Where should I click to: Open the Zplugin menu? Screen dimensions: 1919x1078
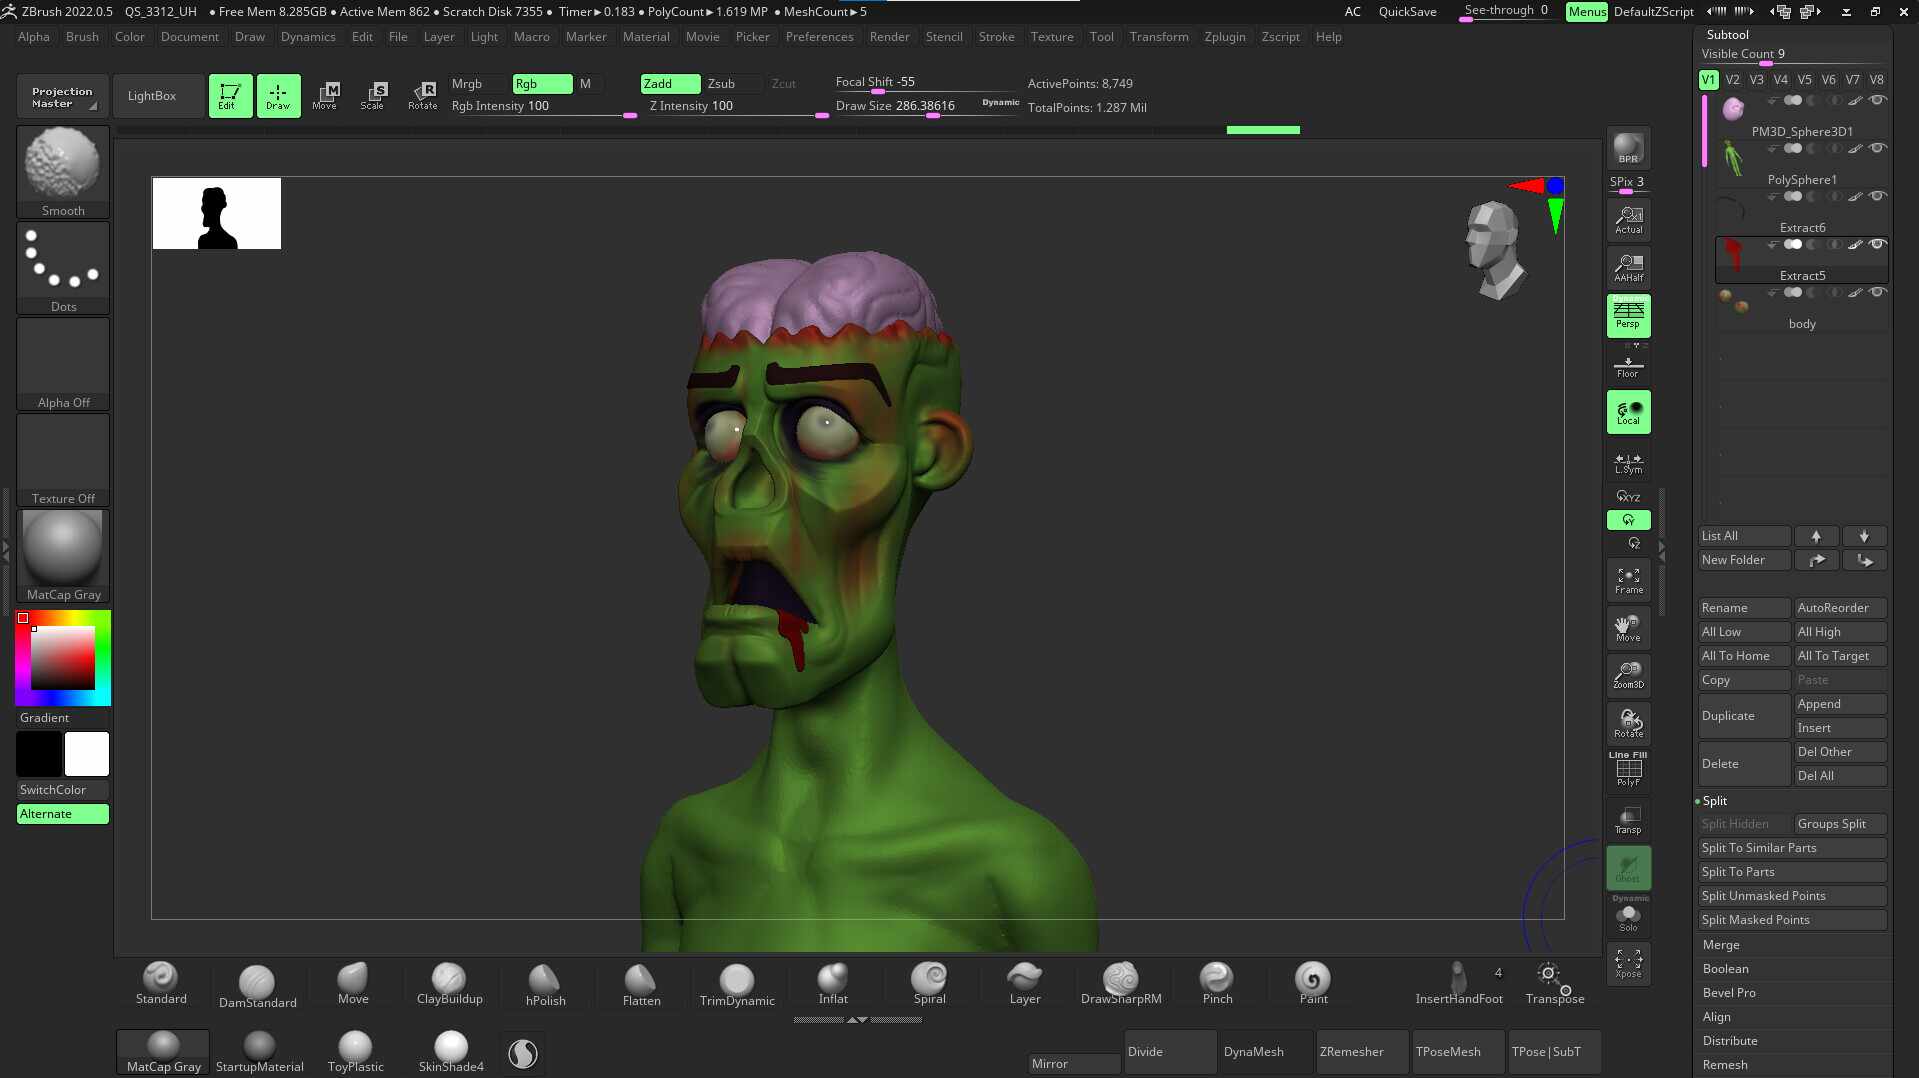1224,37
